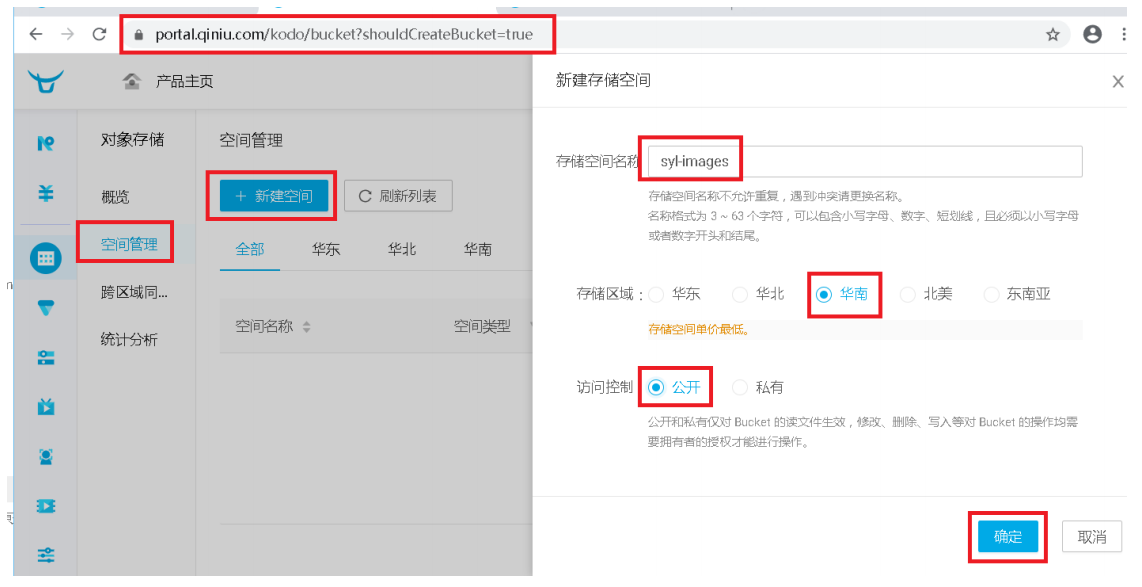Open 跨区域同步 menu item
Viewport: 1142px width, 587px height.
pyautogui.click(x=134, y=292)
